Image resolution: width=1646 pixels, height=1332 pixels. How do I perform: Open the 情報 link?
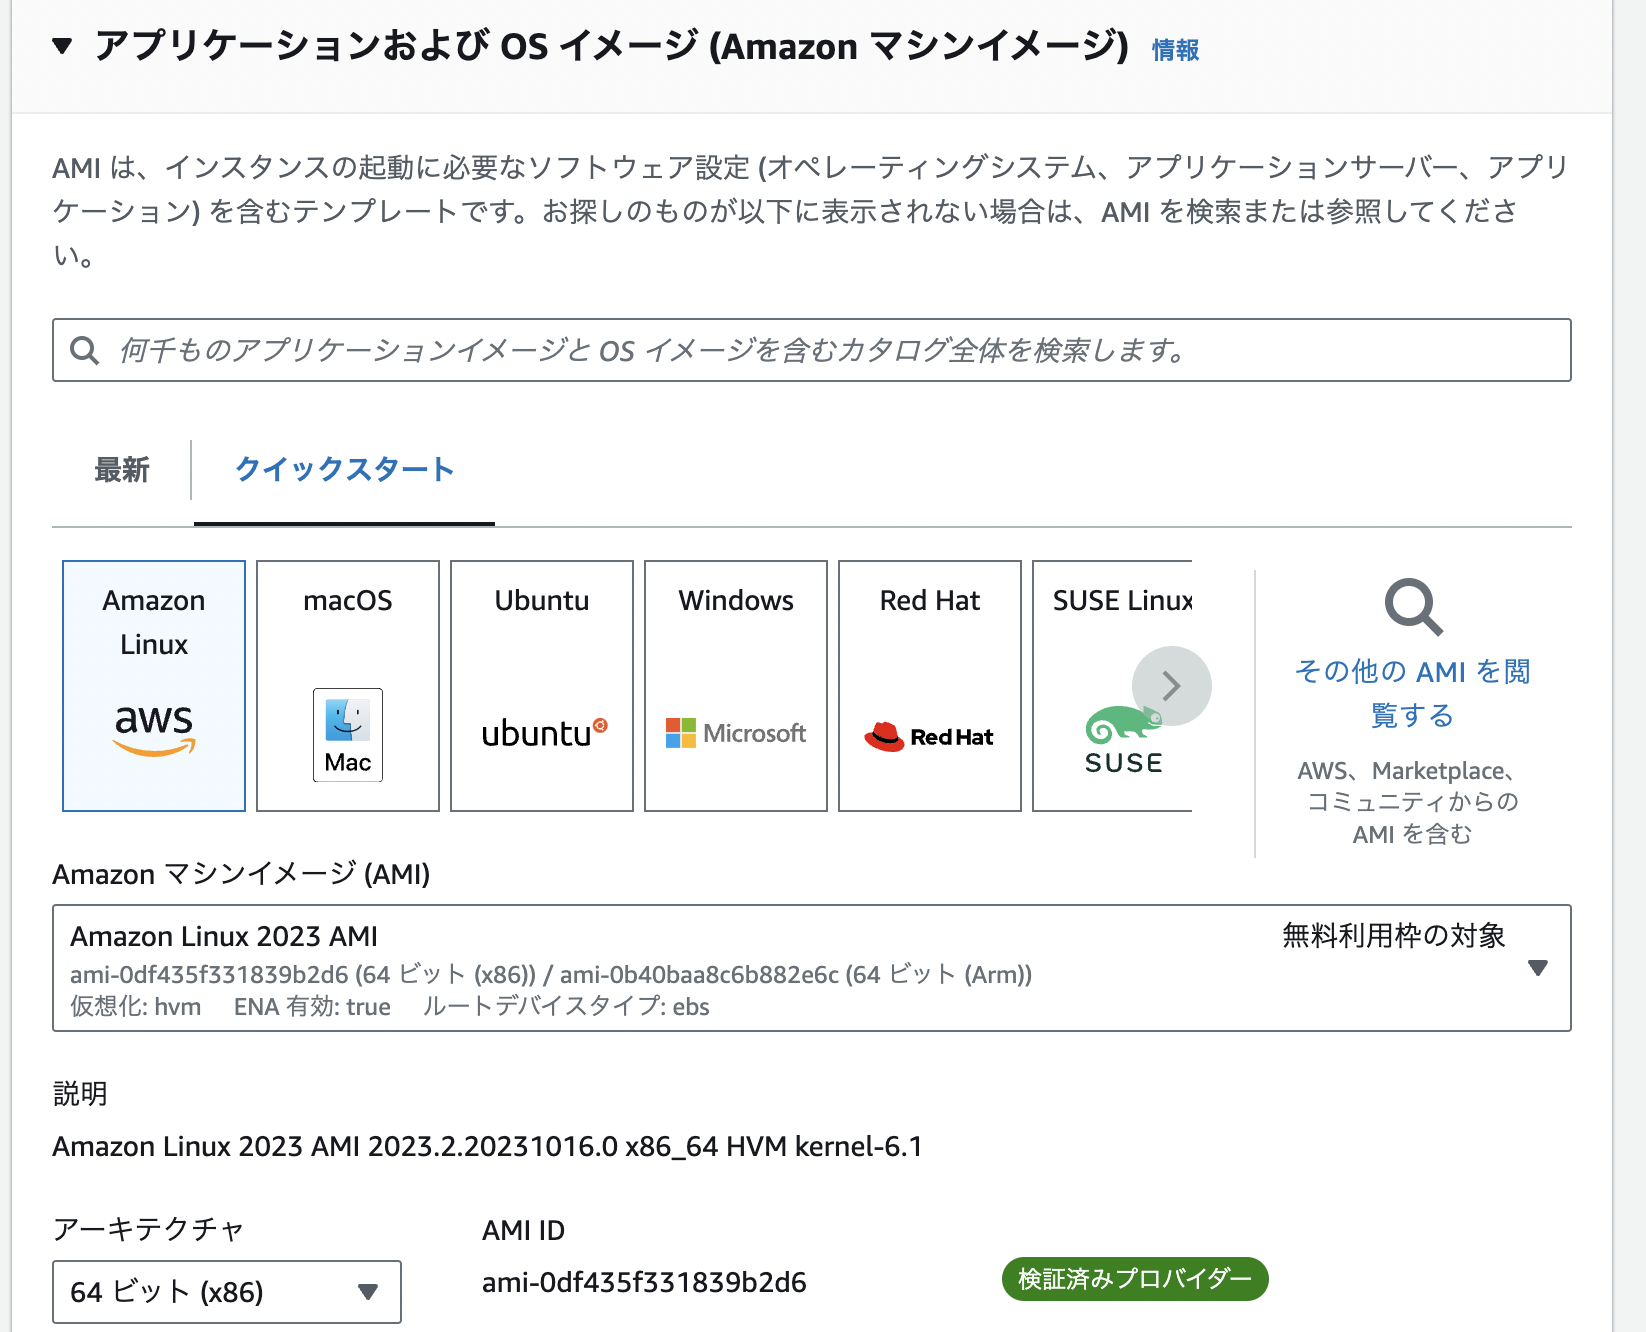(x=1175, y=48)
